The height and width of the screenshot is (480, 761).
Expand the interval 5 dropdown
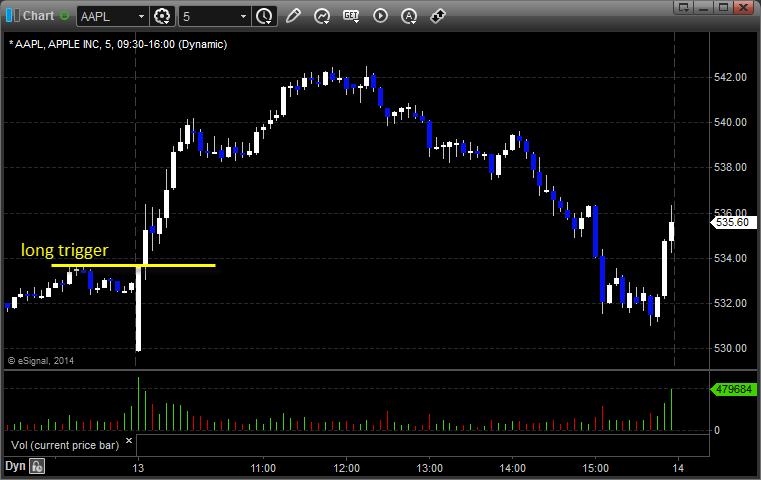(243, 17)
